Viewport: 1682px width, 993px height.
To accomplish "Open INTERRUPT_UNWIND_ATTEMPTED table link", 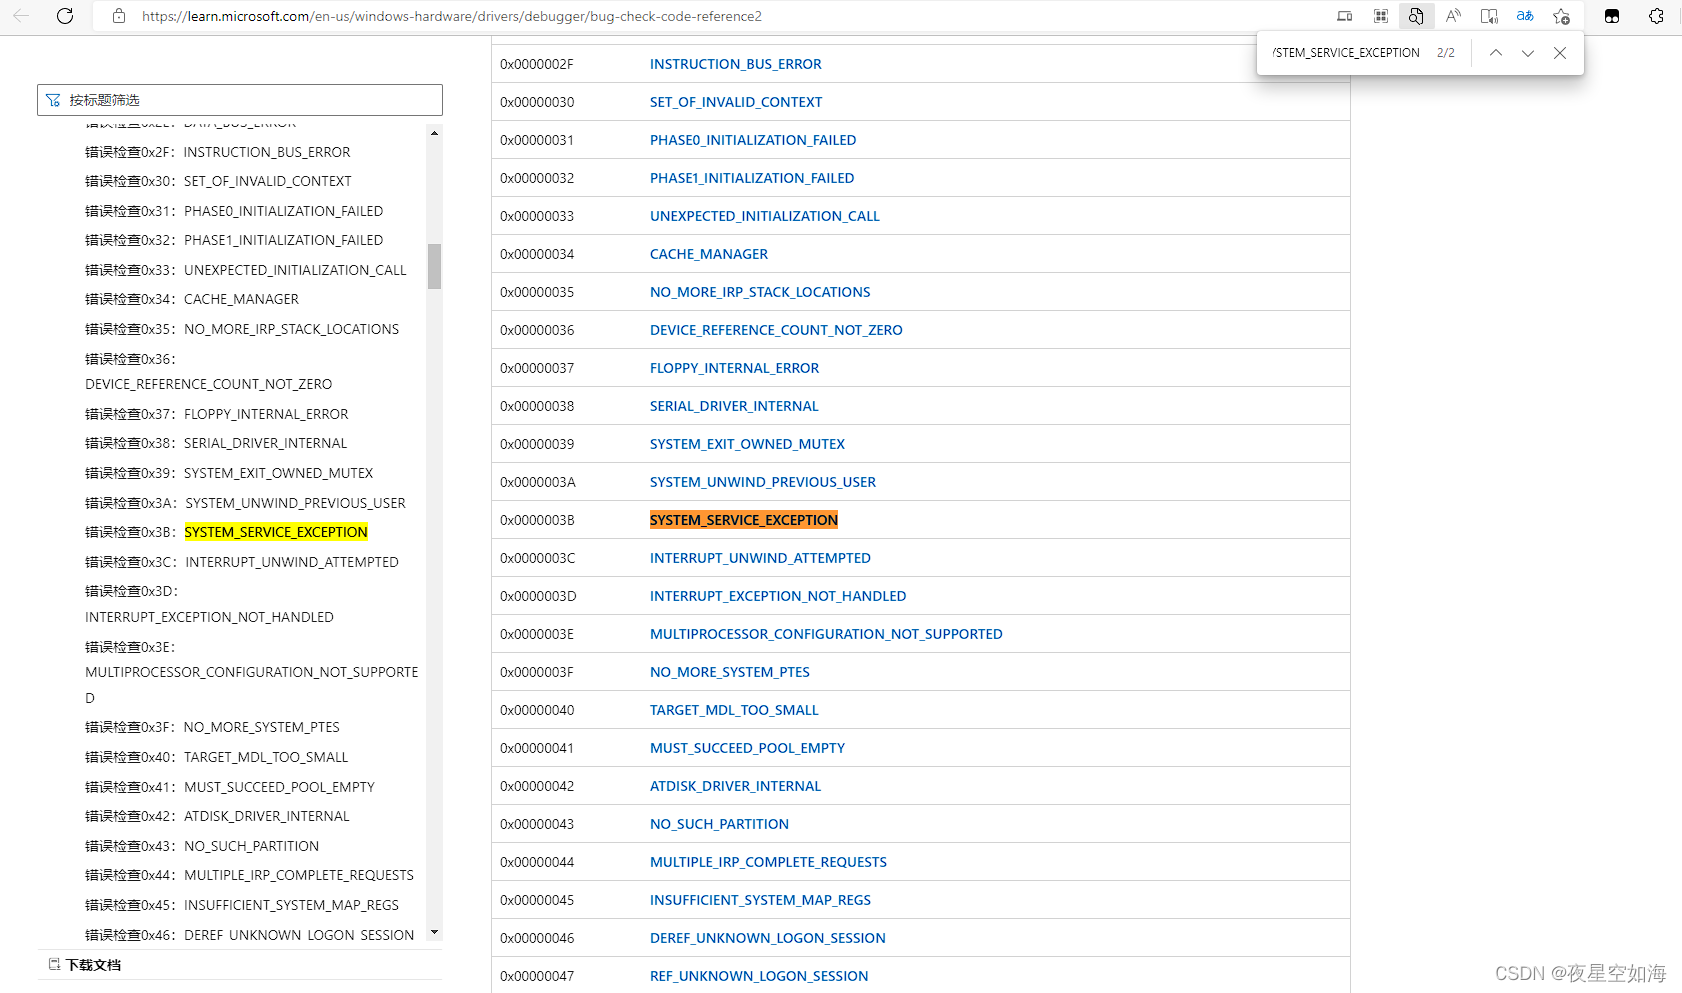I will coord(760,558).
